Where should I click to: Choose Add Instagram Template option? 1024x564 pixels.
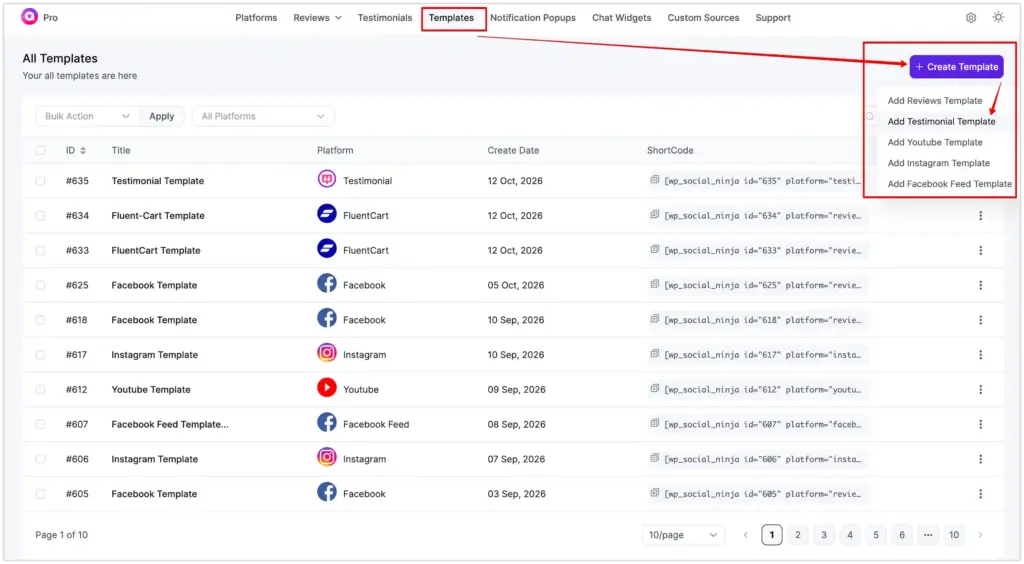(938, 163)
